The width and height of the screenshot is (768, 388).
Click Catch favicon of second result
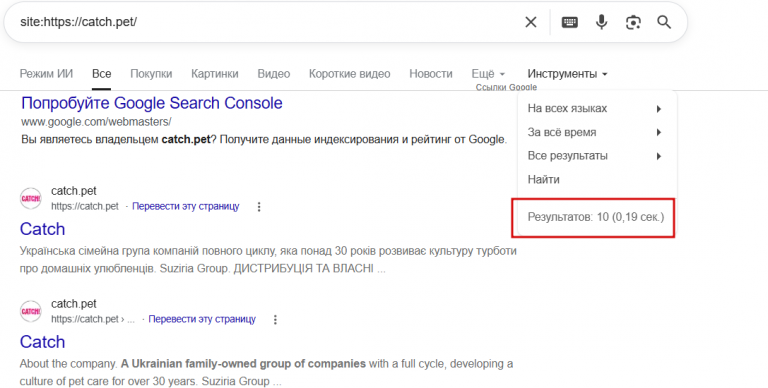click(x=31, y=311)
